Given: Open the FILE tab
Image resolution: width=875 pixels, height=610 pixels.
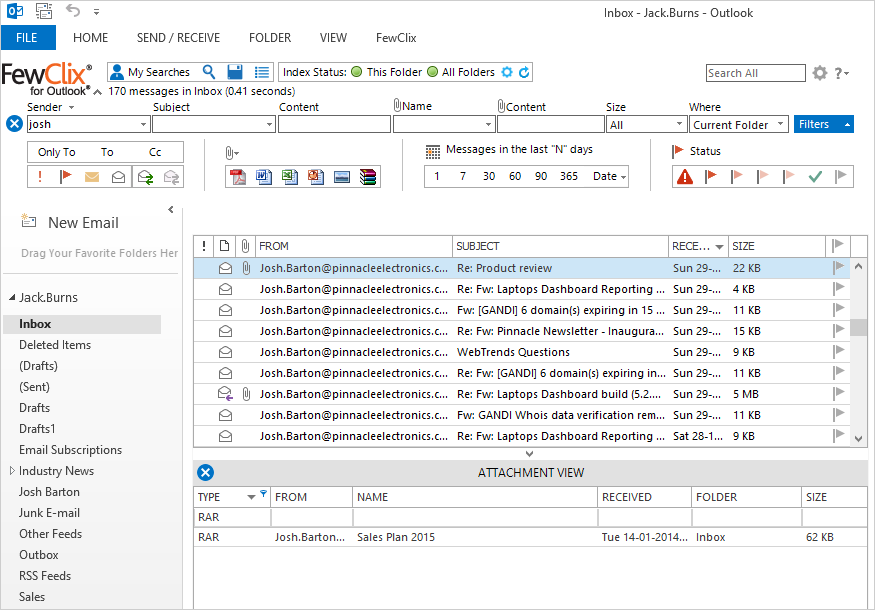Looking at the screenshot, I should (27, 37).
